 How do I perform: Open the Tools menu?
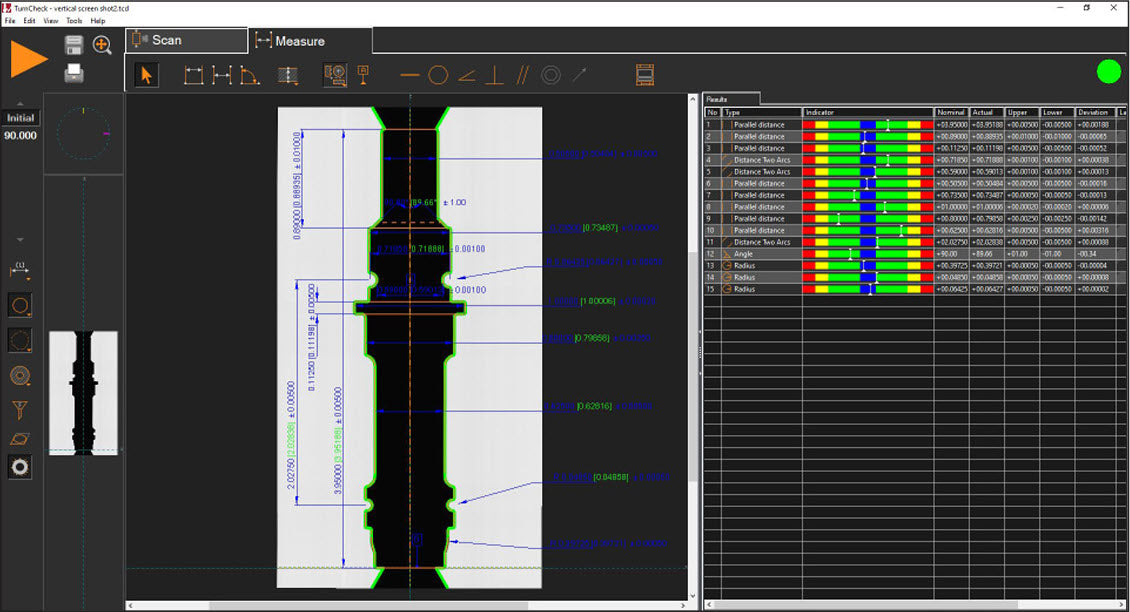[74, 21]
